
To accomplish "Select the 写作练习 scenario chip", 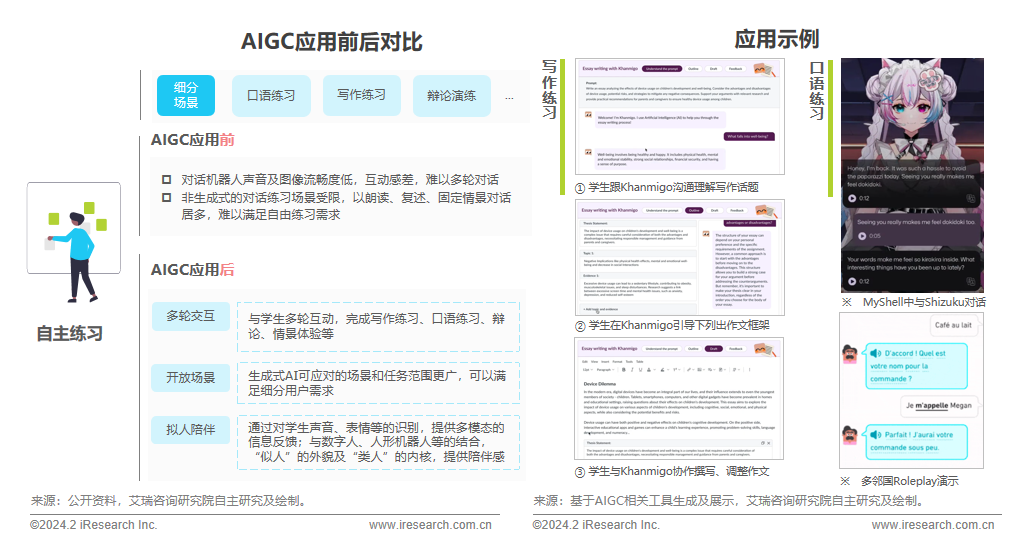I will (x=362, y=96).
